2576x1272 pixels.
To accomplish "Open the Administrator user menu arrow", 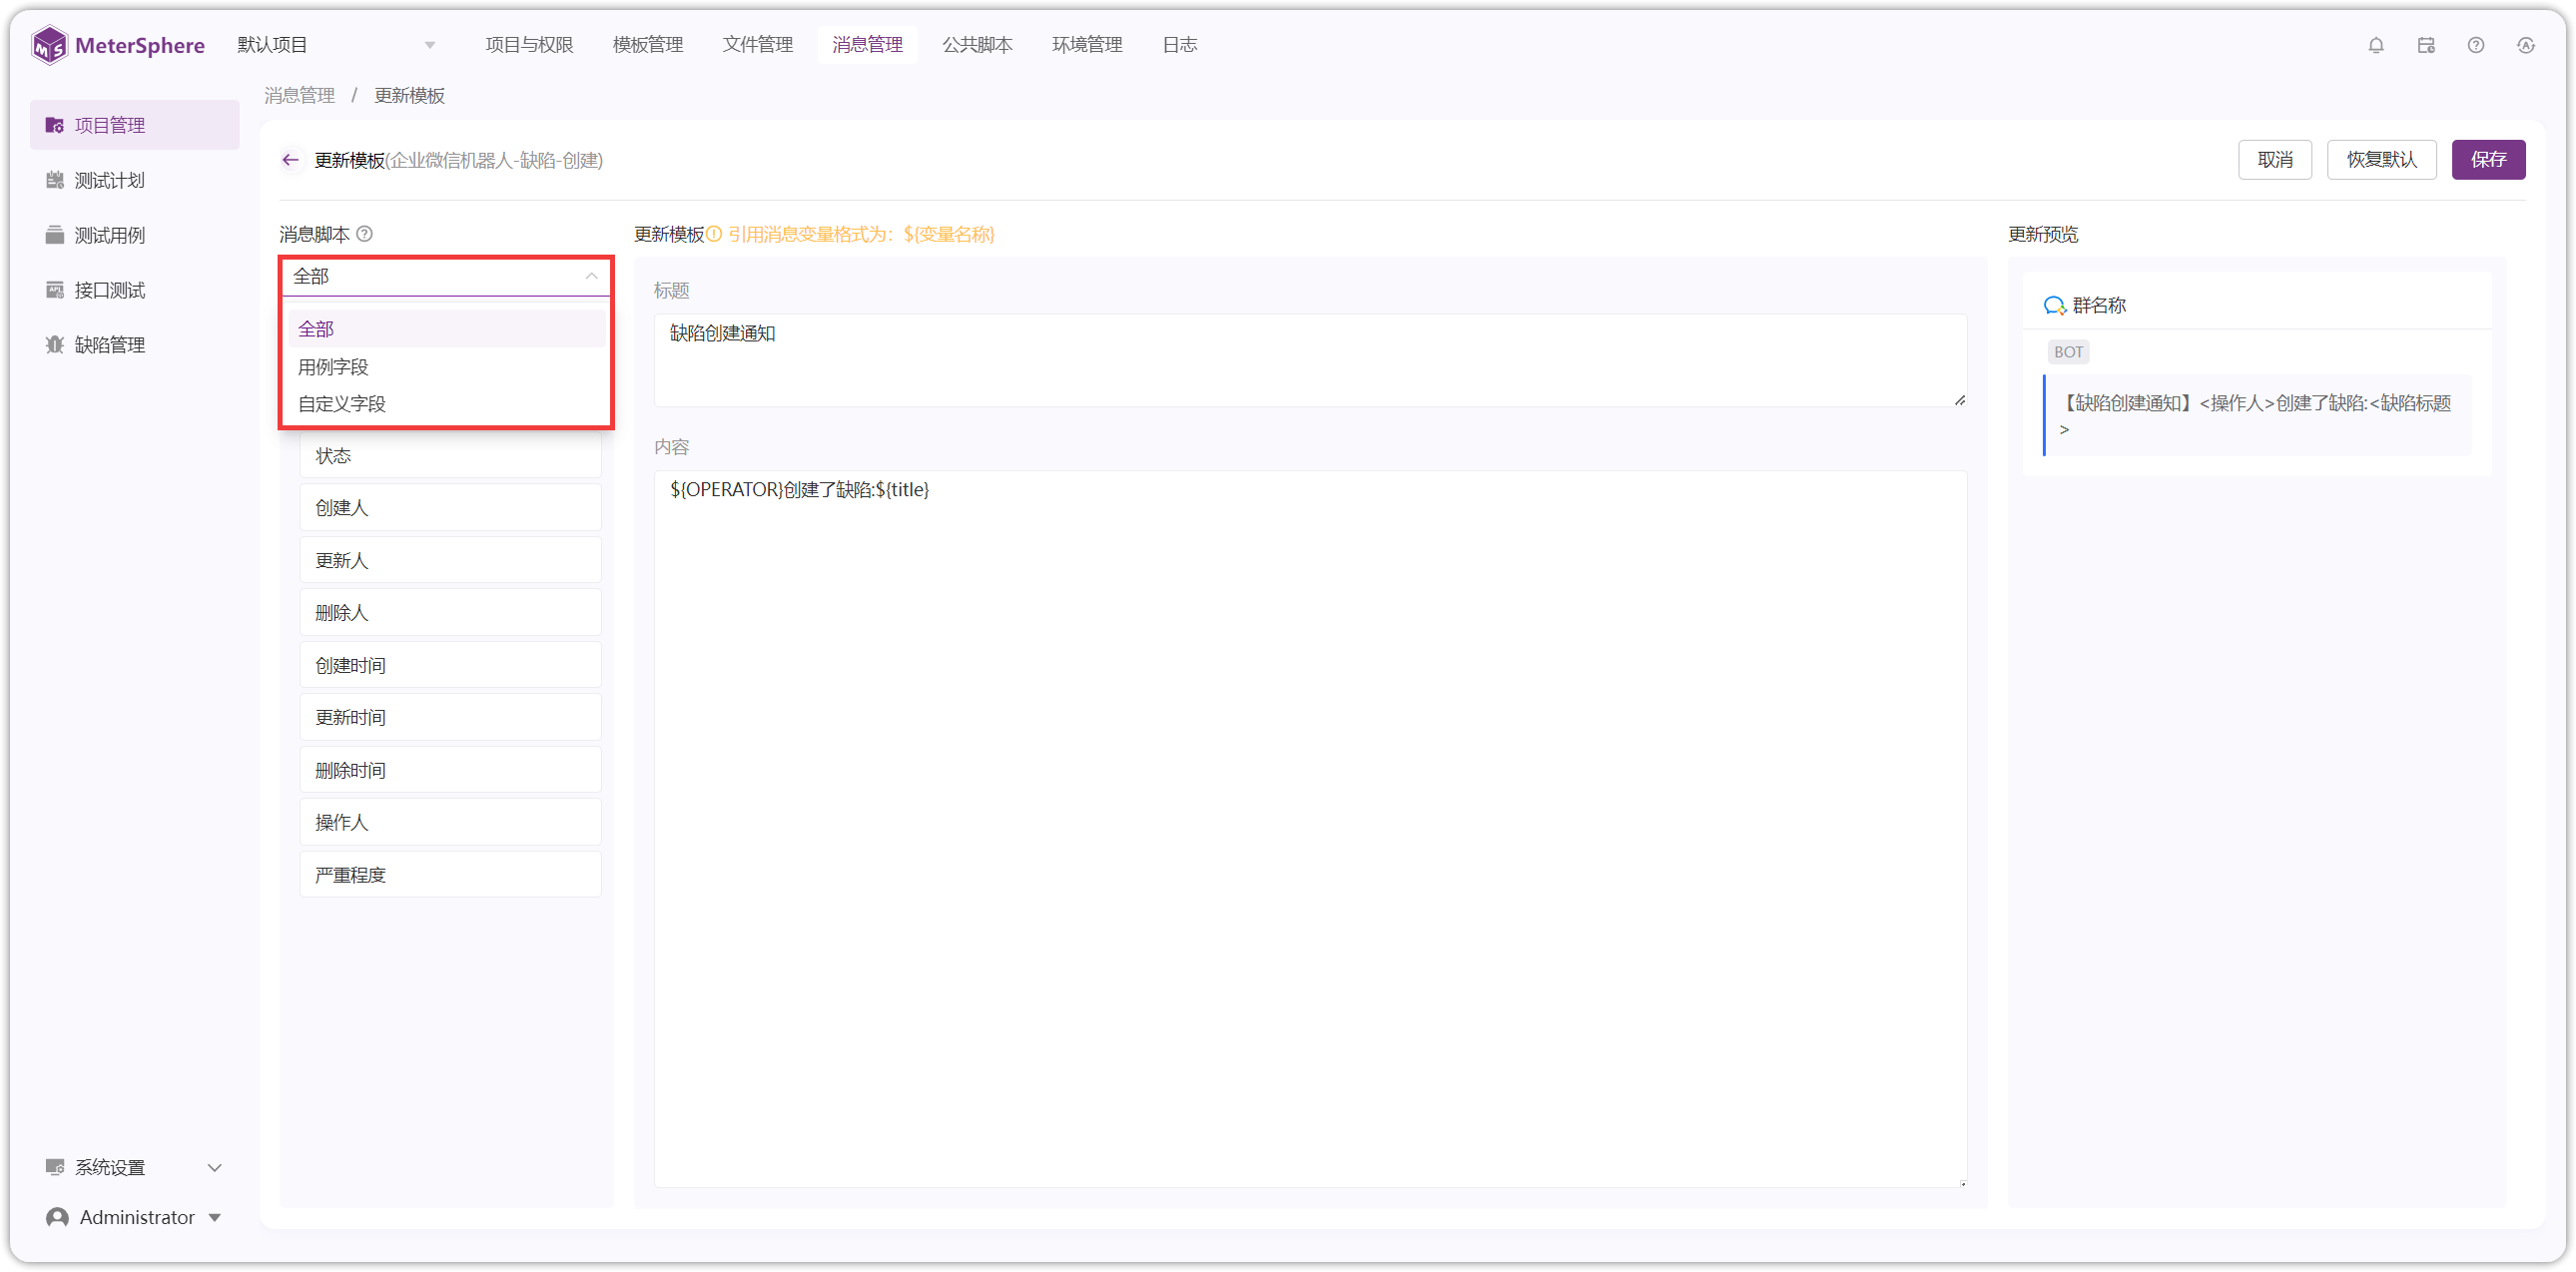I will [214, 1217].
